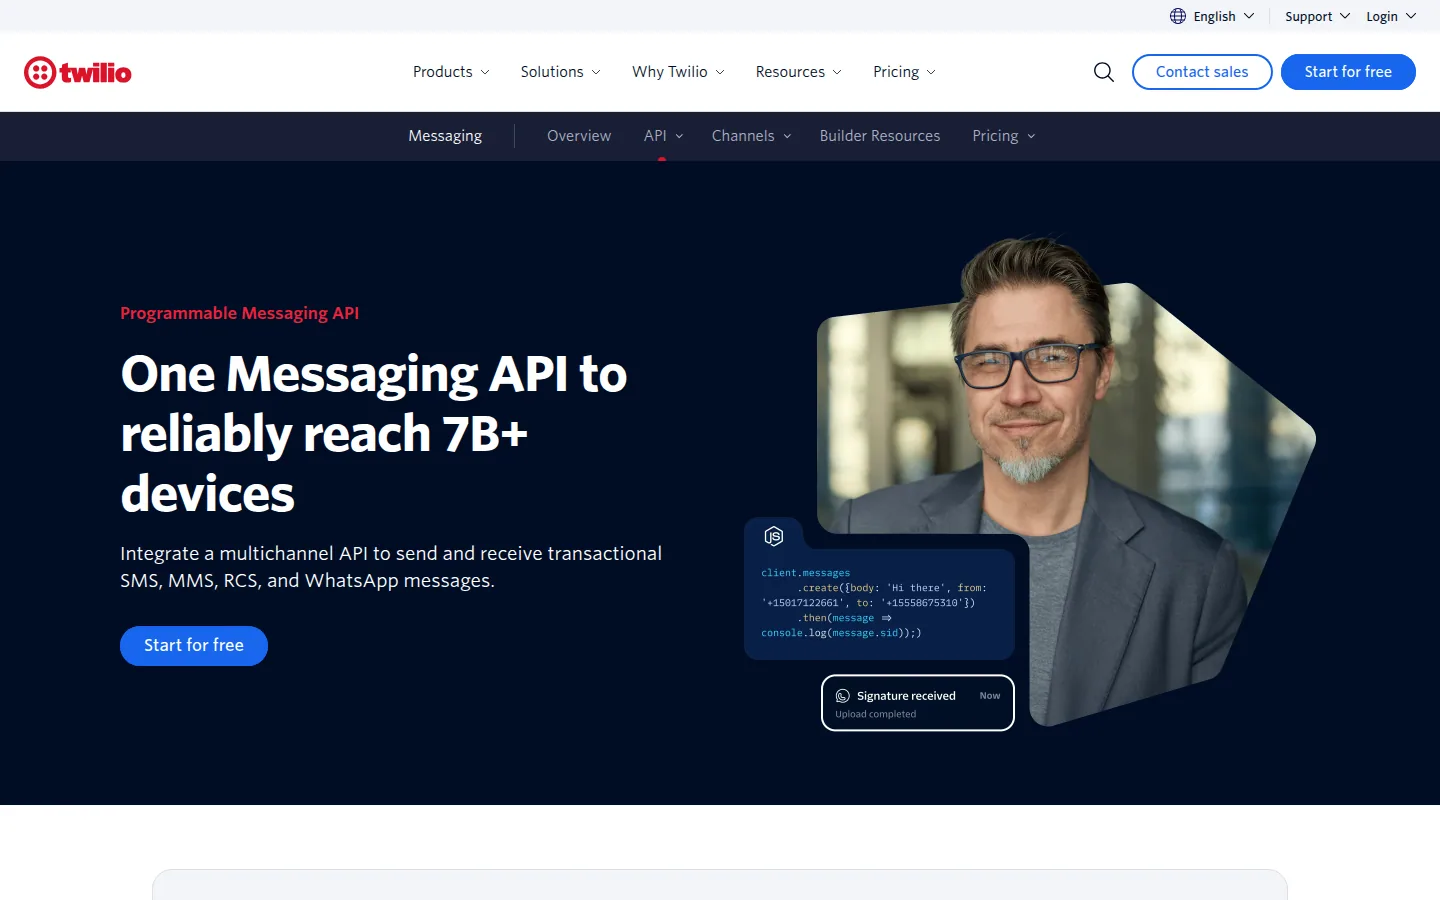Click the 'Upload completed' text
Image resolution: width=1440 pixels, height=900 pixels.
click(x=876, y=714)
